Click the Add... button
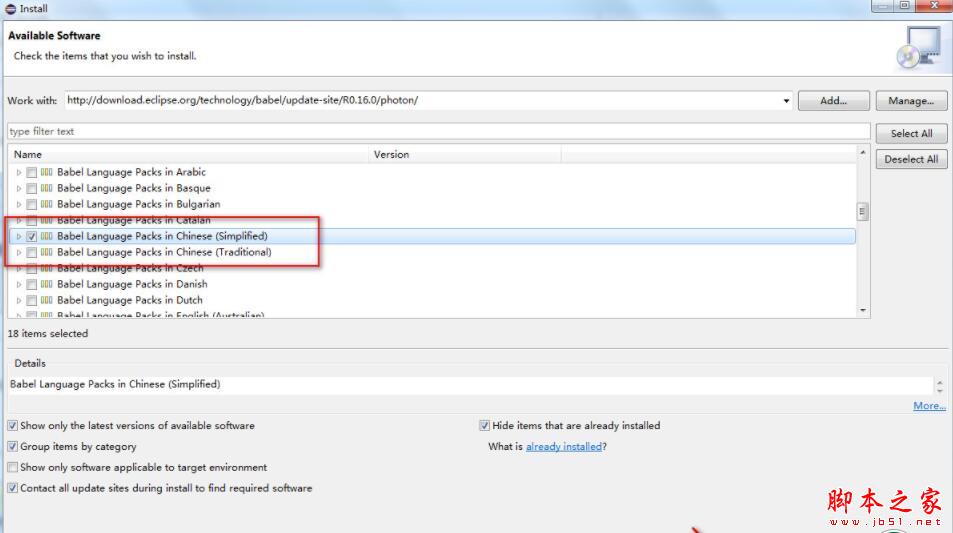953x533 pixels. pyautogui.click(x=833, y=101)
